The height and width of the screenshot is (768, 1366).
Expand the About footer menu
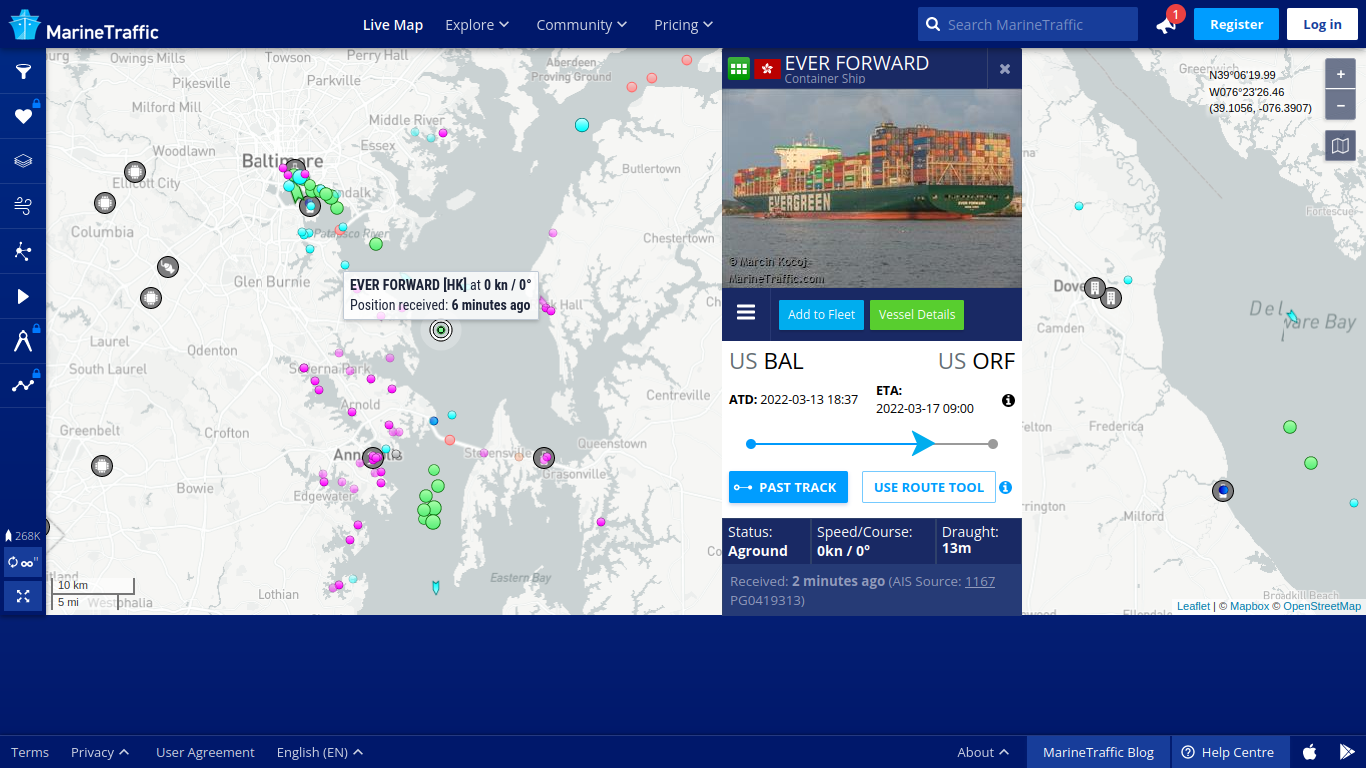[x=983, y=752]
